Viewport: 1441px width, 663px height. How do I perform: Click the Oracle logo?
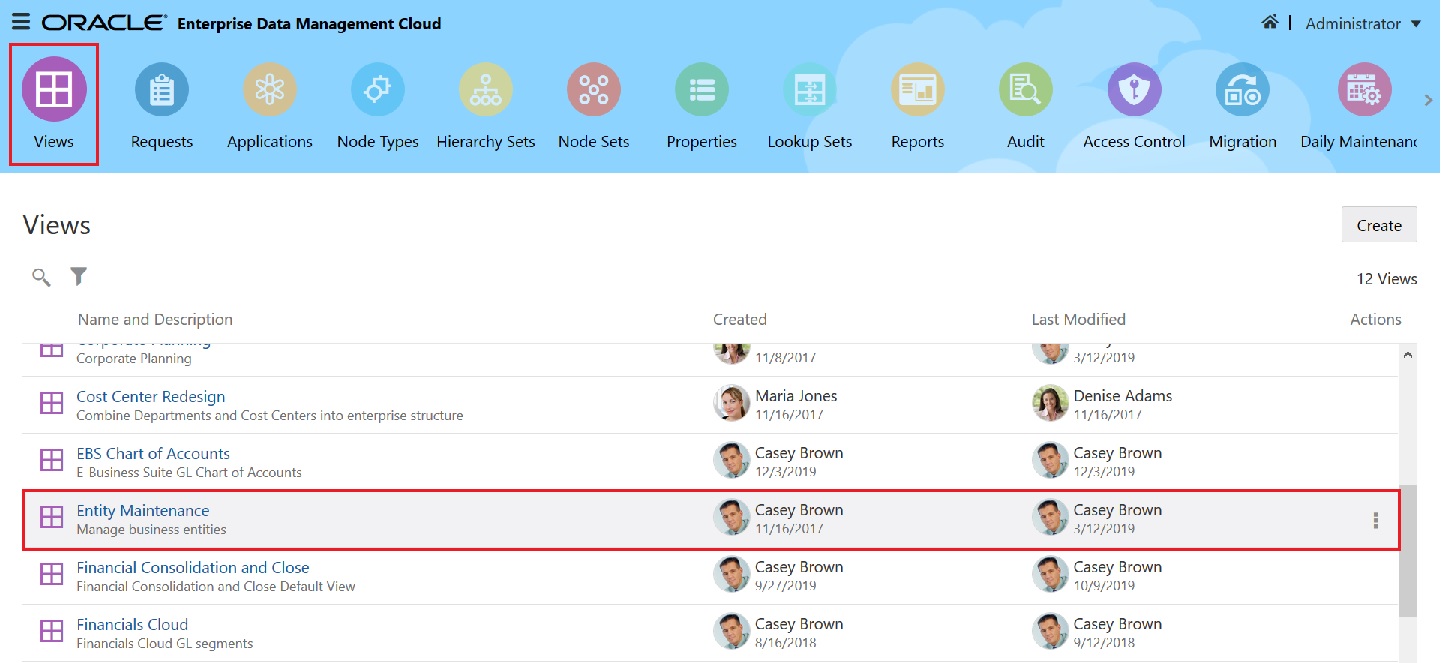104,22
